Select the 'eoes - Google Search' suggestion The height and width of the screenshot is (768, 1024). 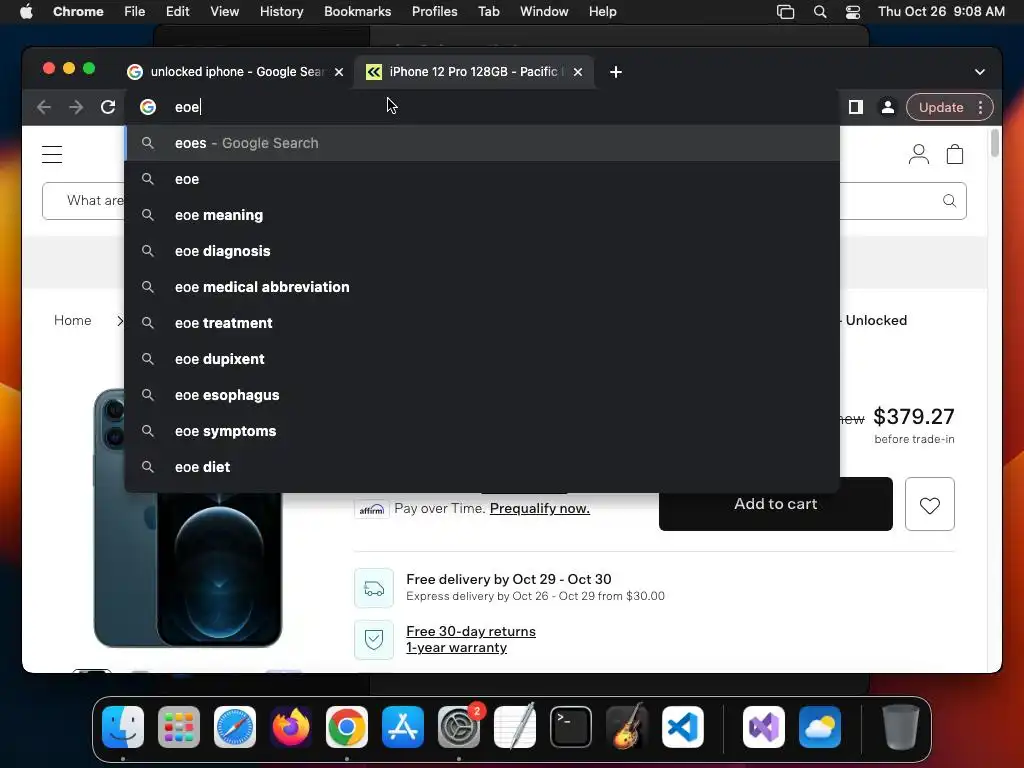(482, 143)
